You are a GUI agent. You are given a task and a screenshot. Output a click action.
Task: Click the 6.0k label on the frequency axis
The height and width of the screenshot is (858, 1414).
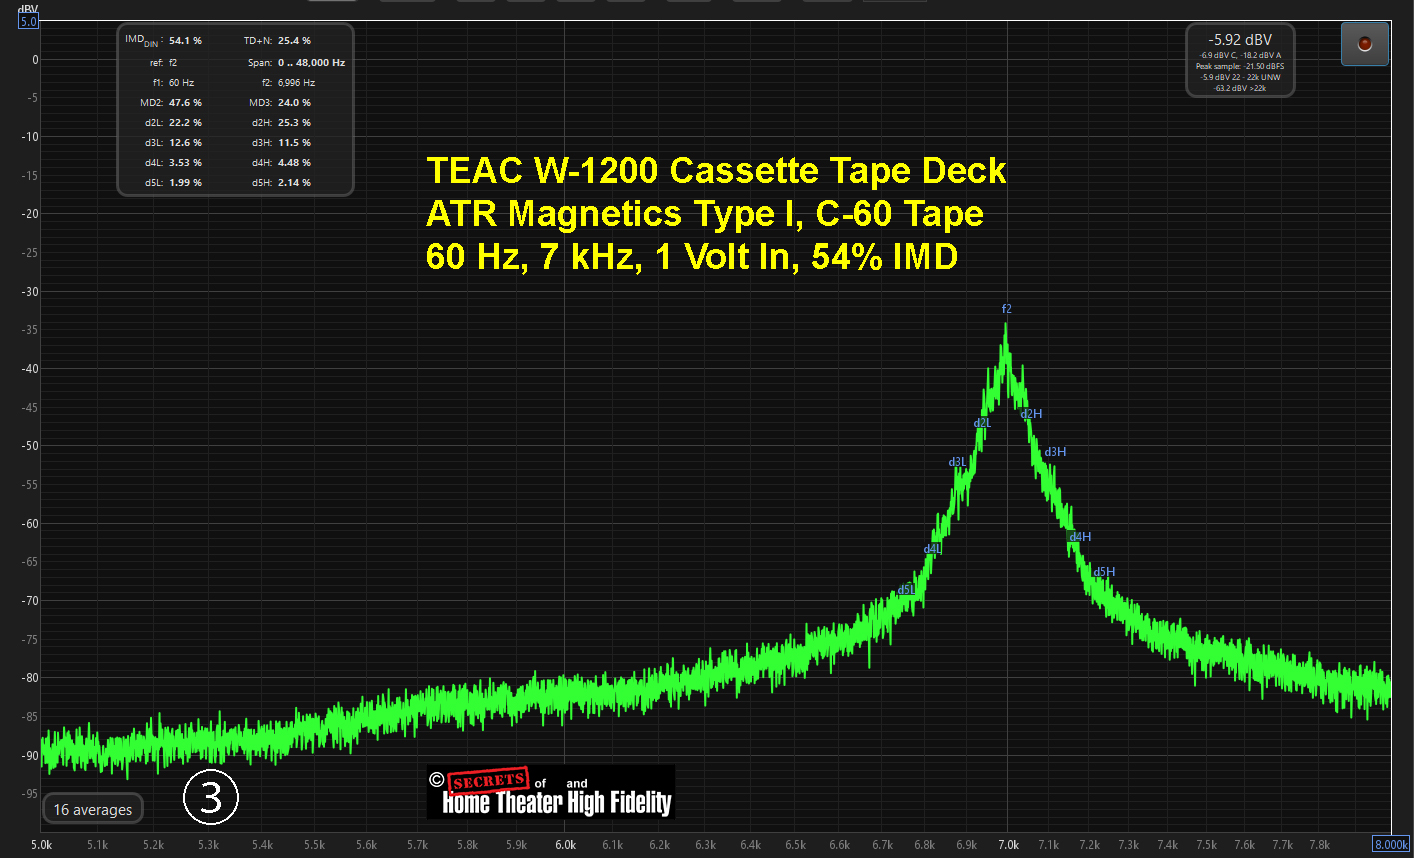565,845
